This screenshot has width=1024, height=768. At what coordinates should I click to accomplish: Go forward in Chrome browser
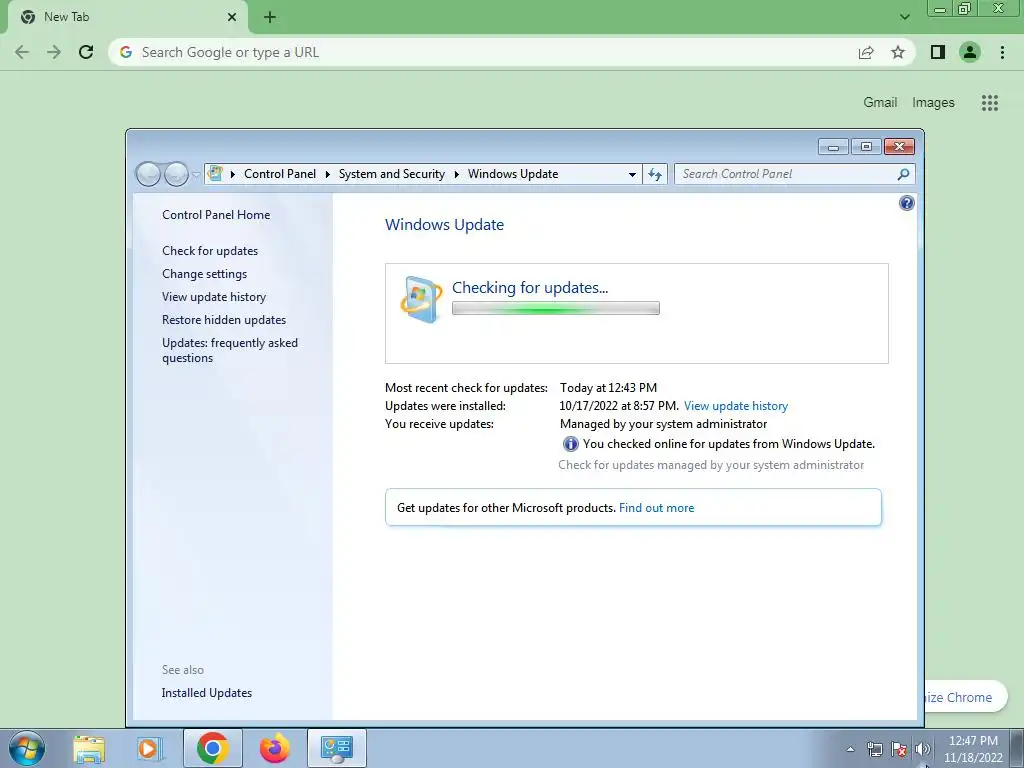click(x=54, y=52)
